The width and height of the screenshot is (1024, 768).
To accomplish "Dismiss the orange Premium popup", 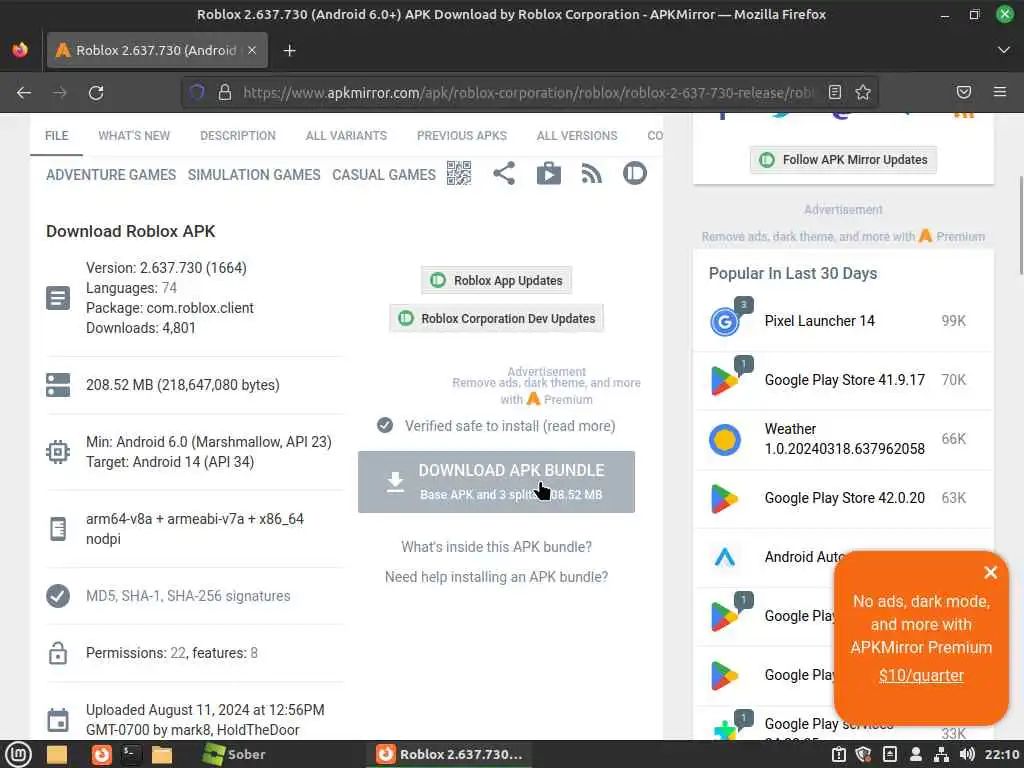I will click(x=990, y=573).
